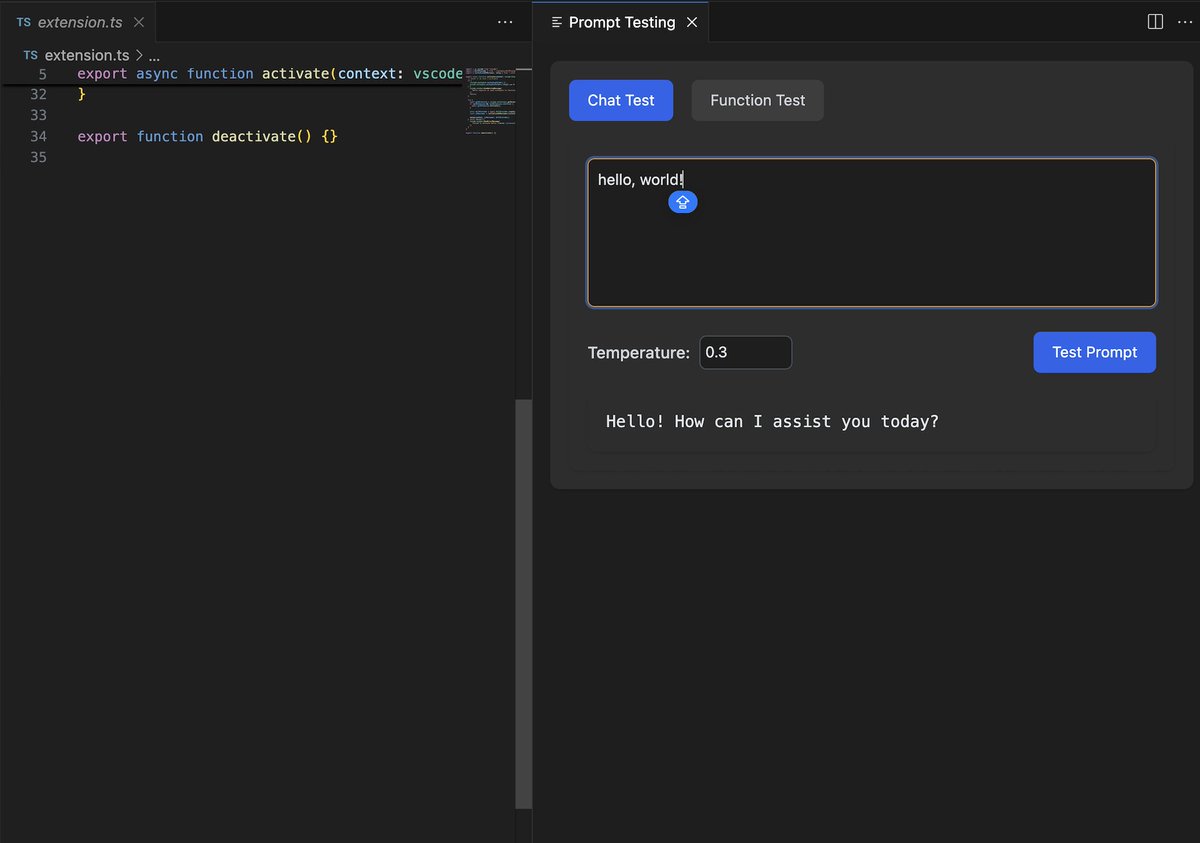Click the closing brace on line 32

(x=82, y=94)
